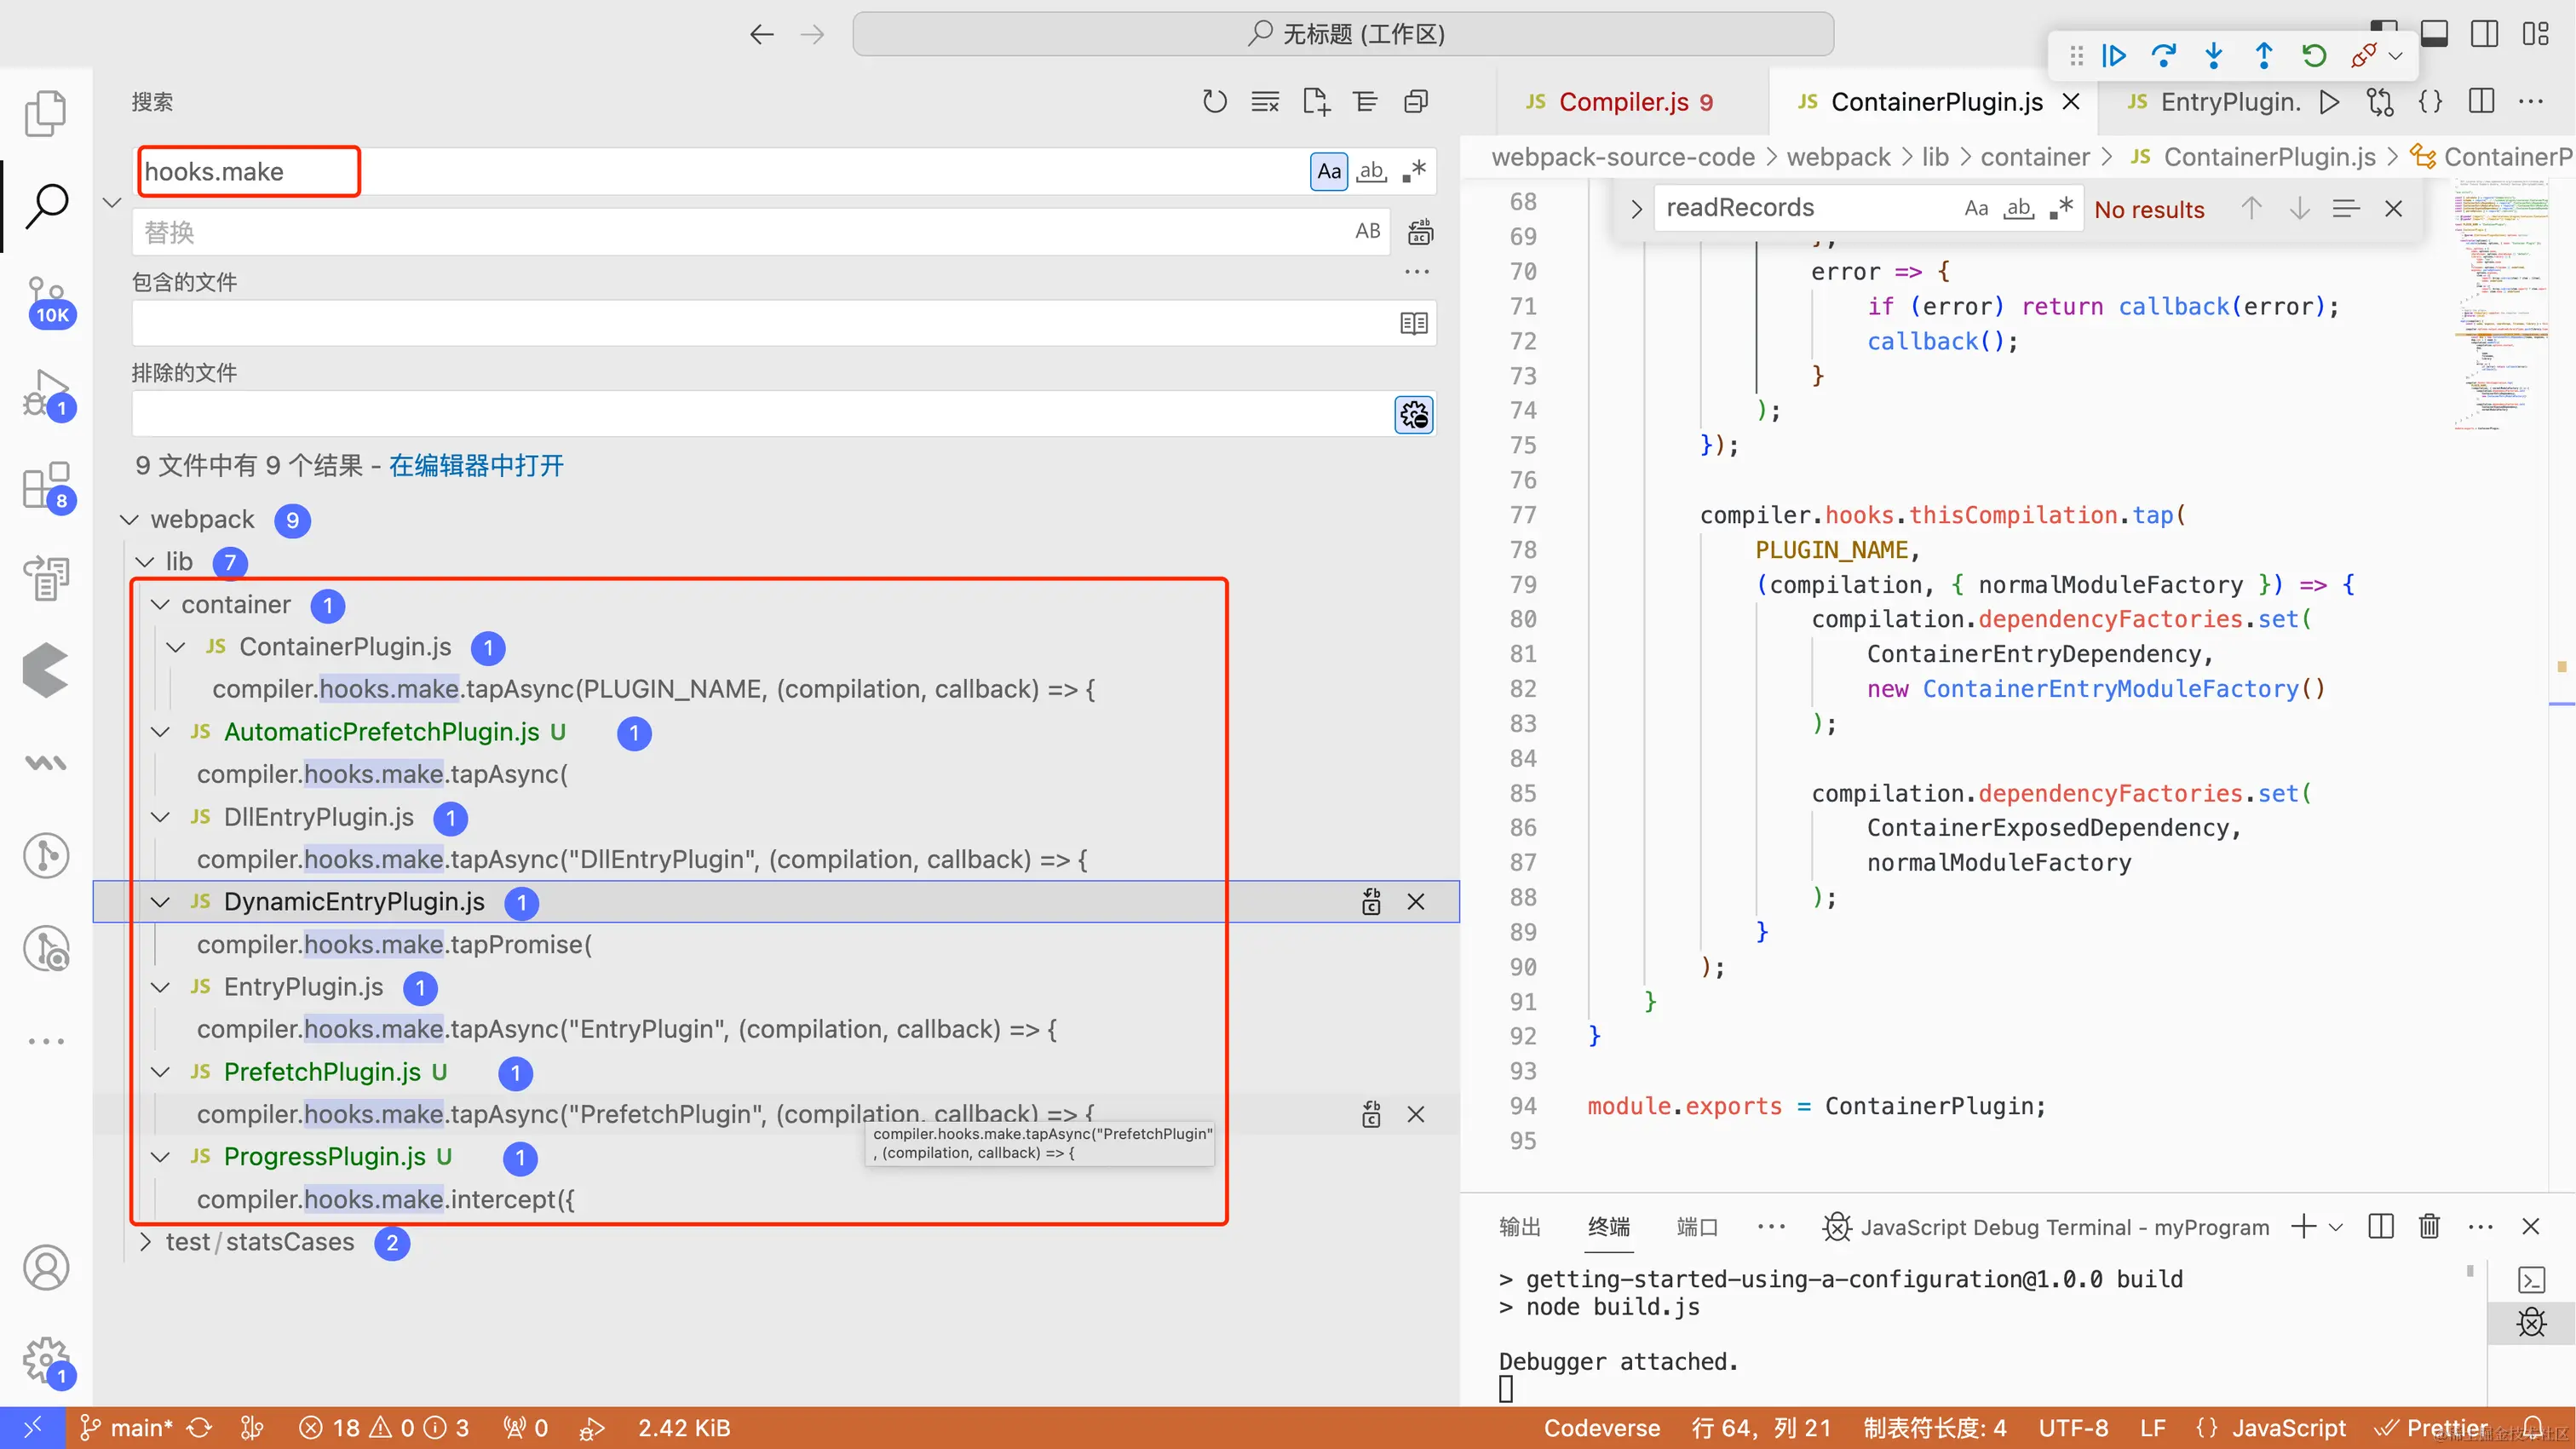The height and width of the screenshot is (1449, 2576).
Task: Click the 在编辑器中打开 link
Action: pos(476,466)
